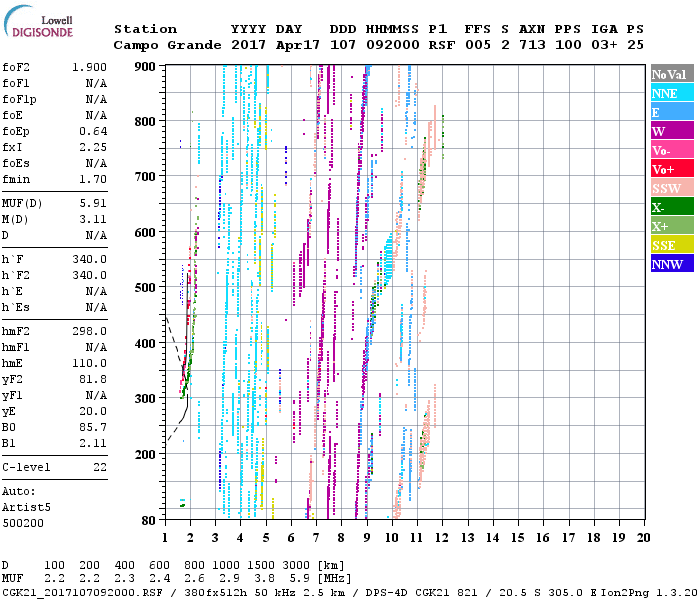Select the Vo+ legend swatch

coord(672,169)
